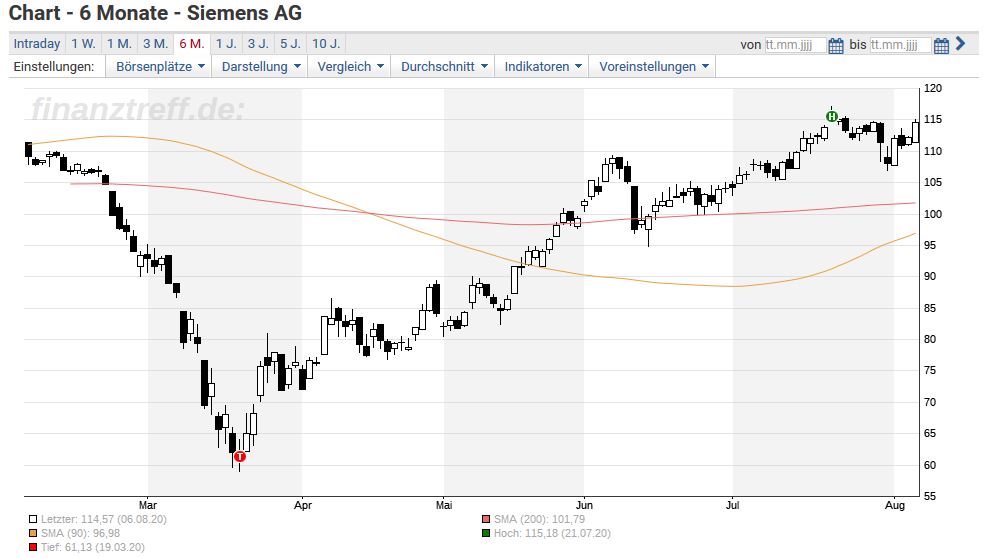This screenshot has height=558, width=987.
Task: Open the 'bis' date calendar picker
Action: point(941,45)
